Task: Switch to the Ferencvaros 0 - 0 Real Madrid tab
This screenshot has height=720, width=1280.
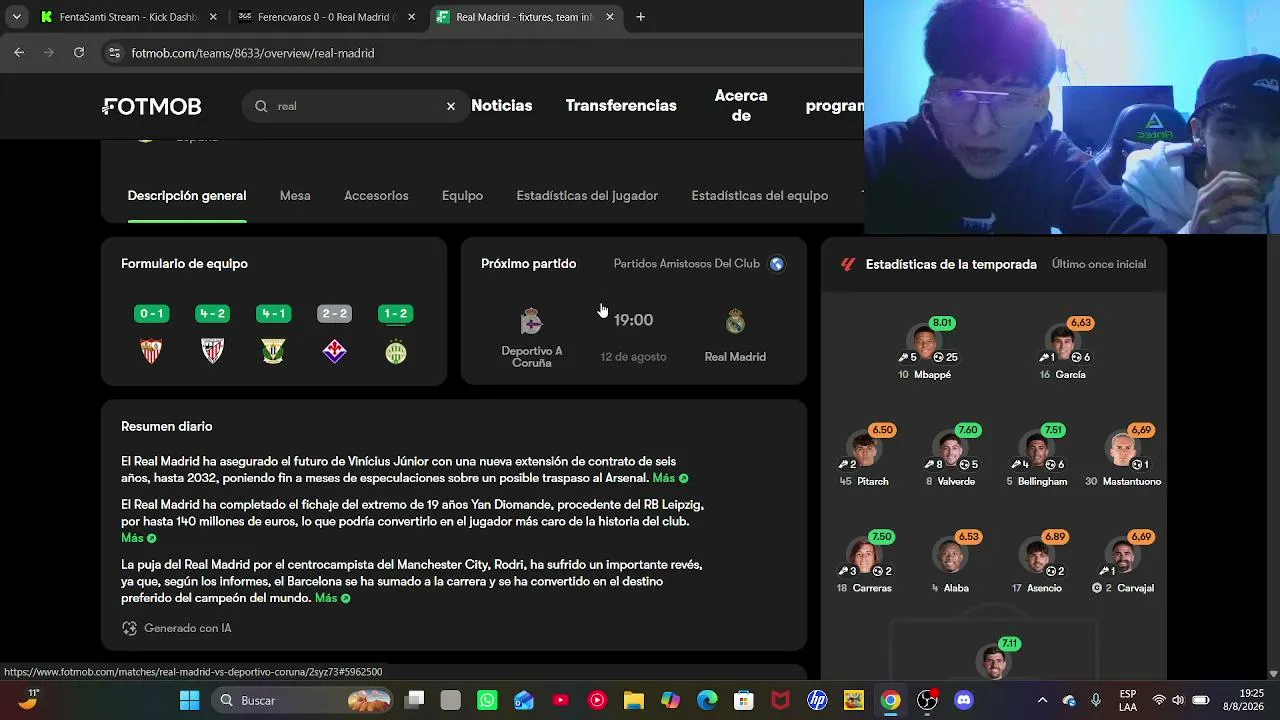Action: coord(325,17)
